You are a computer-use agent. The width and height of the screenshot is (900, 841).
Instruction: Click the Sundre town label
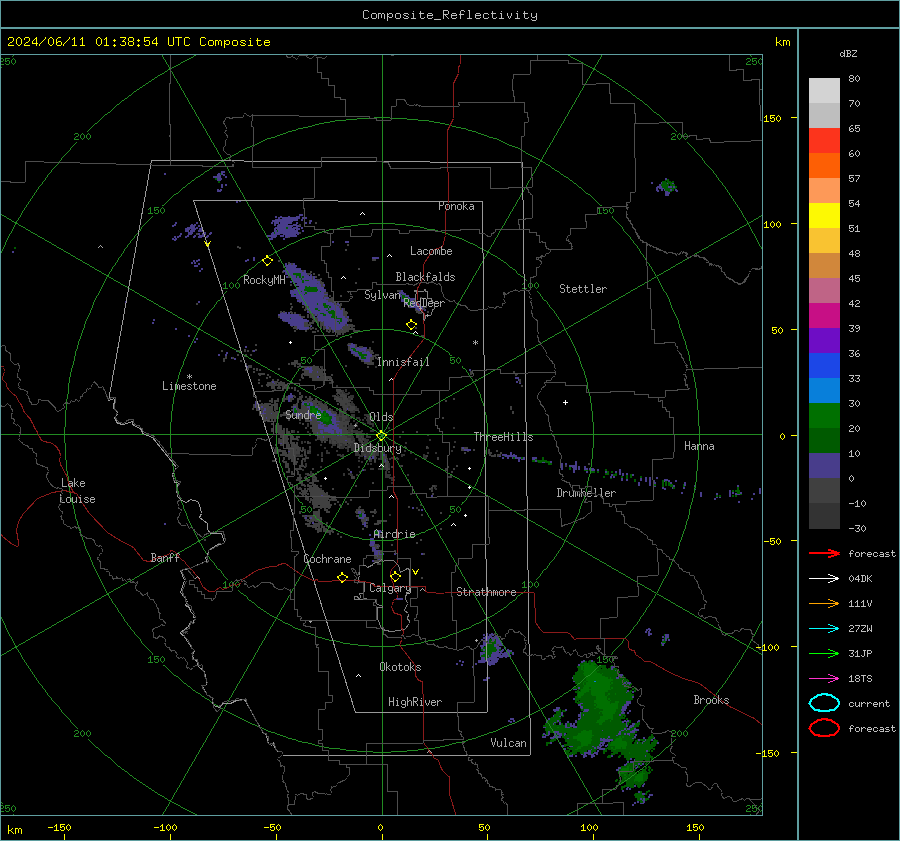(x=303, y=414)
